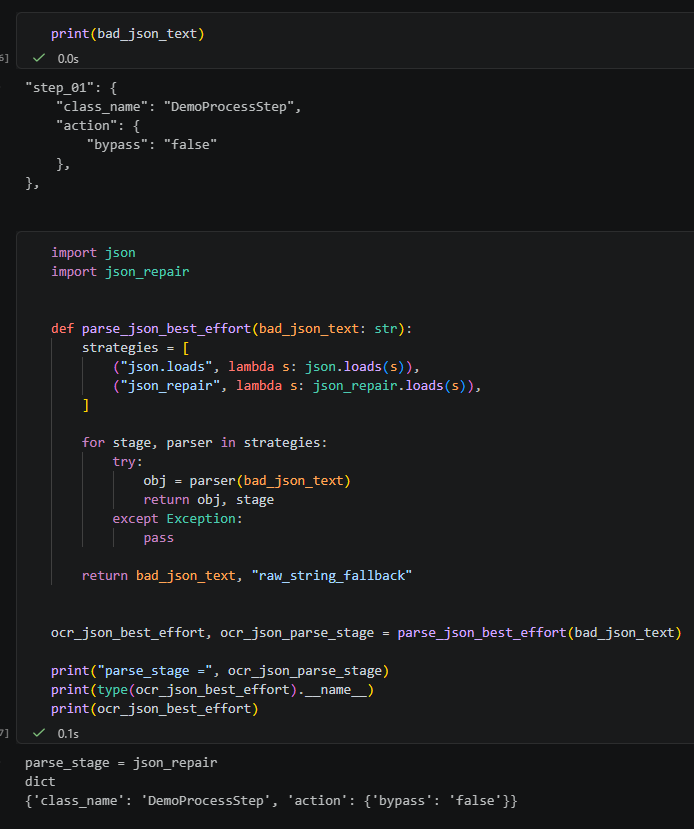This screenshot has width=694, height=829.
Task: Click the for stage, parser in strategies: line
Action: coord(205,443)
